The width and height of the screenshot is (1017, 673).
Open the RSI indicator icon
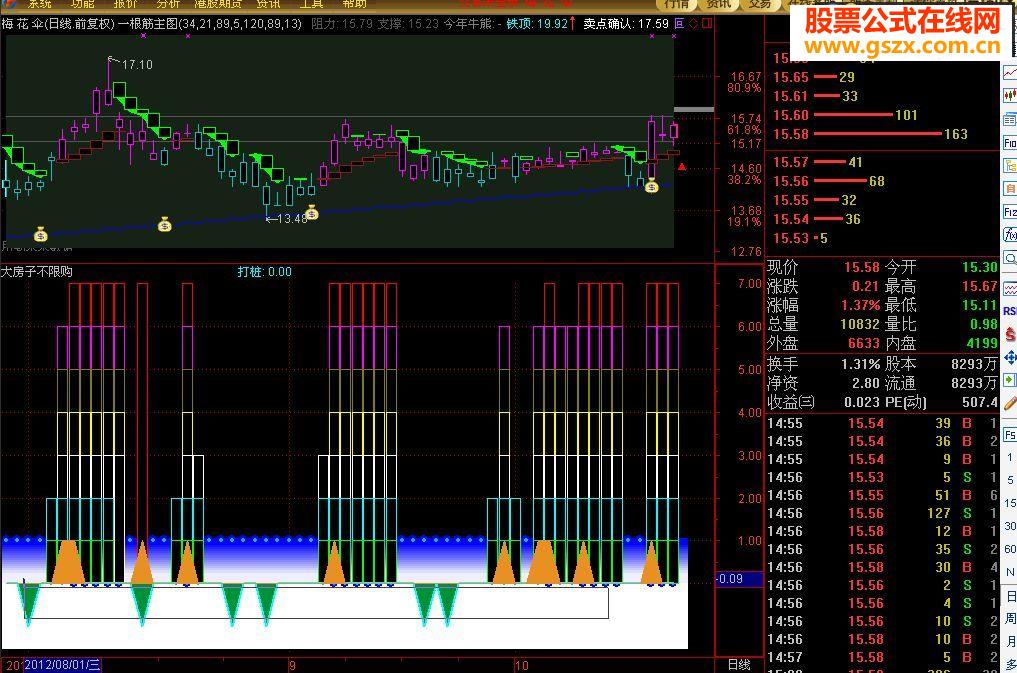tap(1010, 311)
